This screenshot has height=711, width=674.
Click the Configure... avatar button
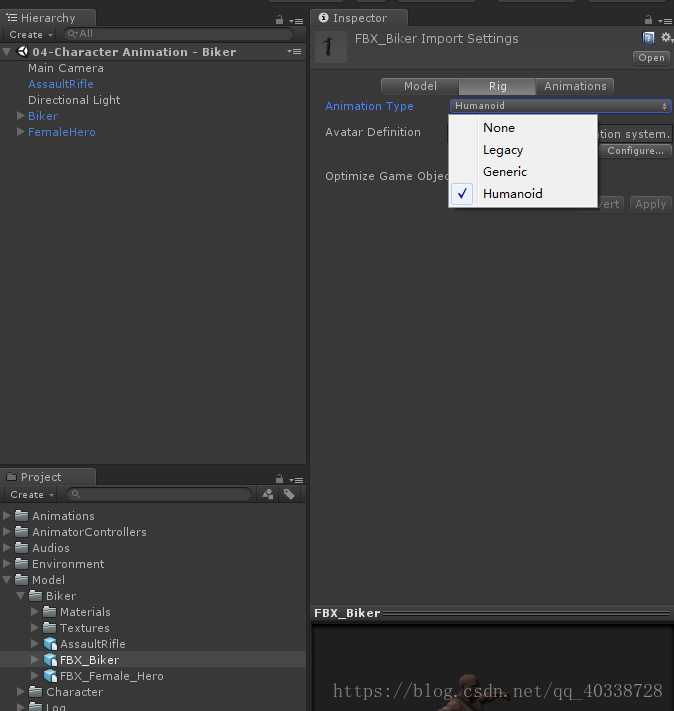pyautogui.click(x=635, y=151)
